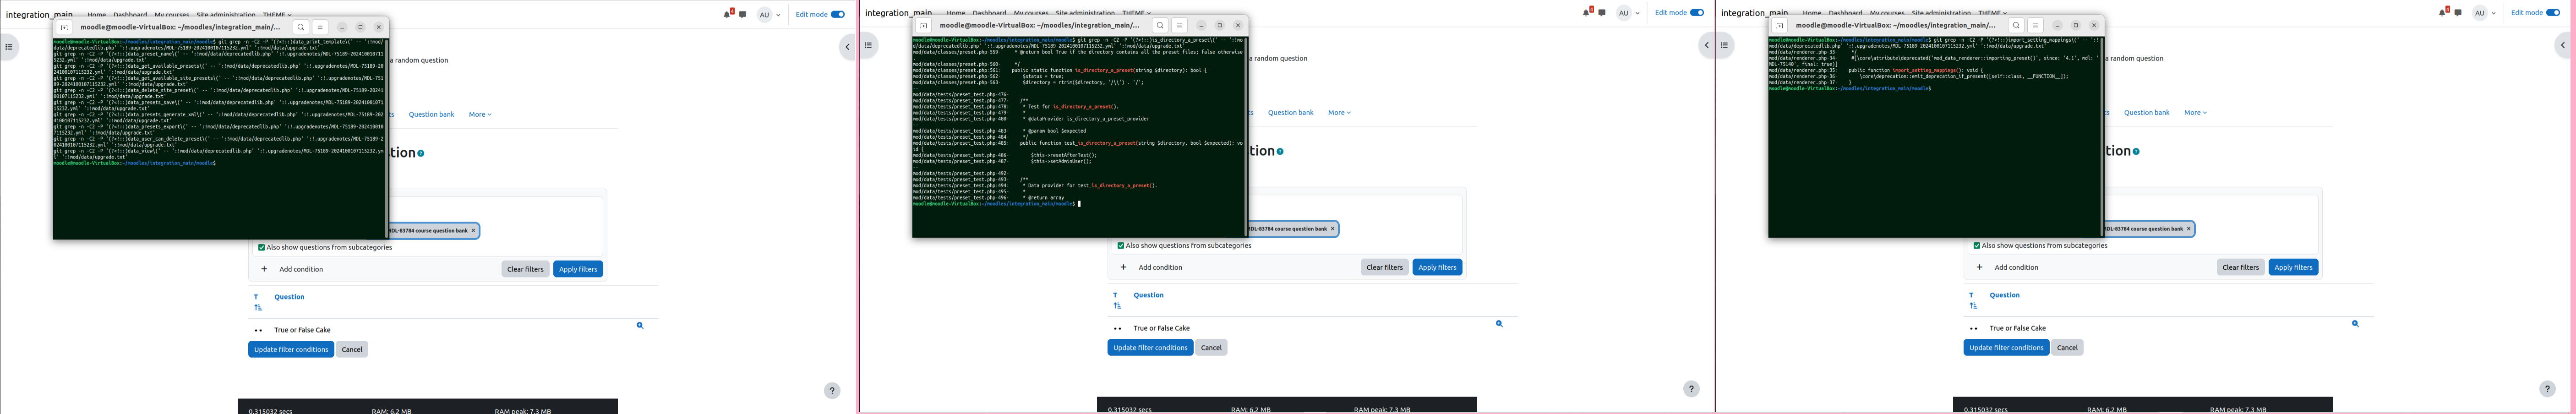2576x414 pixels.
Task: Click the left terminal window scrollbar
Action: tap(386, 138)
